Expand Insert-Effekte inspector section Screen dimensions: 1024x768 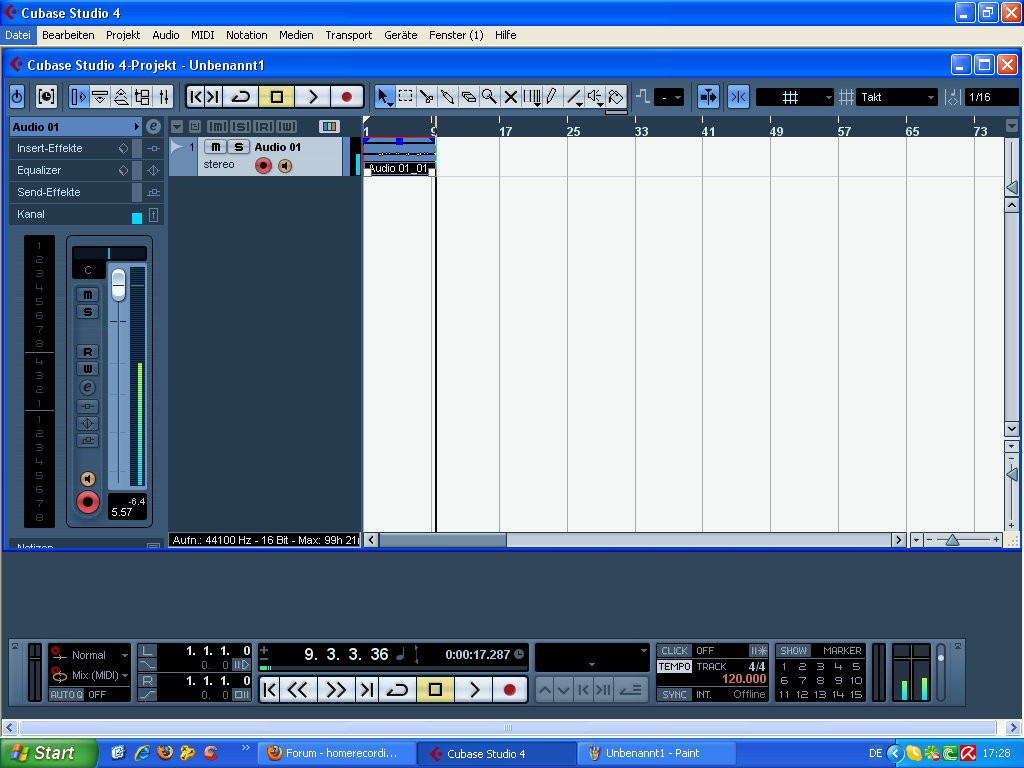tap(86, 148)
